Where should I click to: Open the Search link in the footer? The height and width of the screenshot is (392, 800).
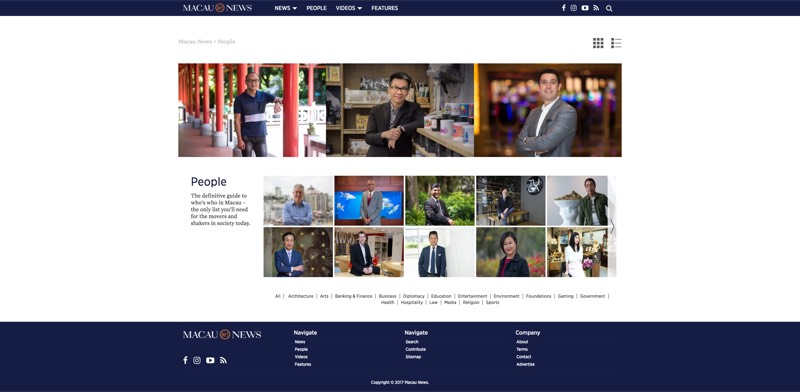coord(412,342)
